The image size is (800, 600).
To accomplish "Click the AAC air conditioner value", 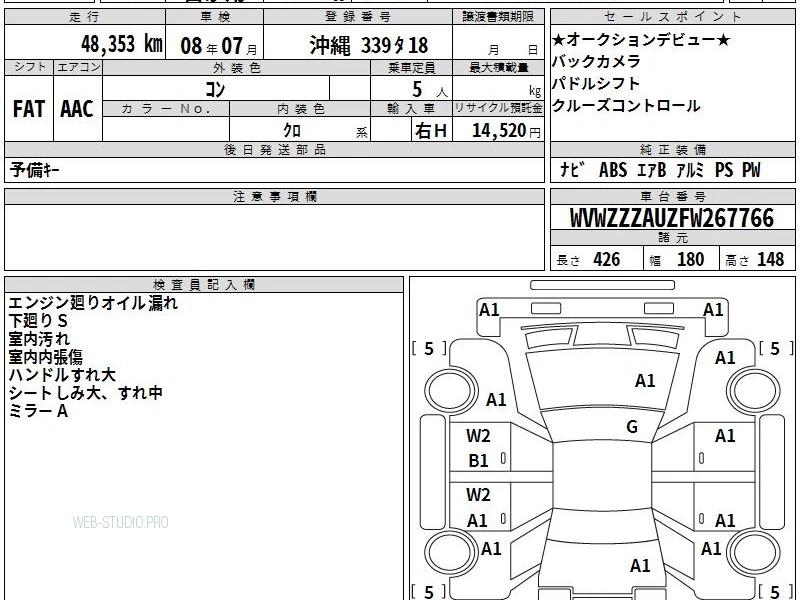I will 77,109.
